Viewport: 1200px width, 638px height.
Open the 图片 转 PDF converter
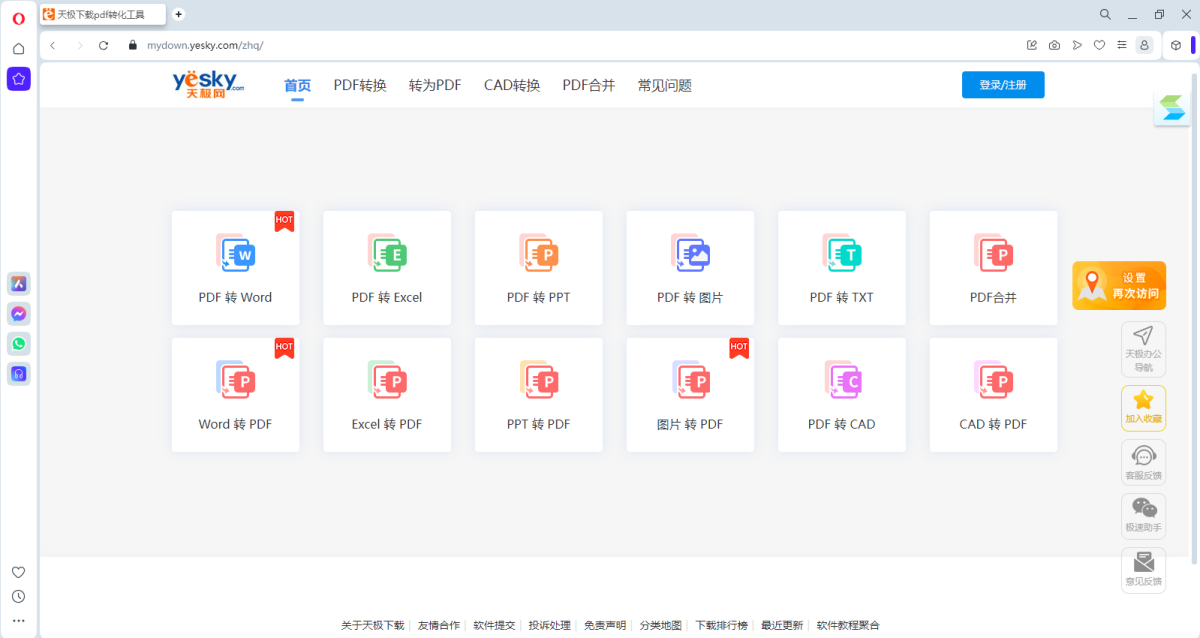pyautogui.click(x=690, y=394)
